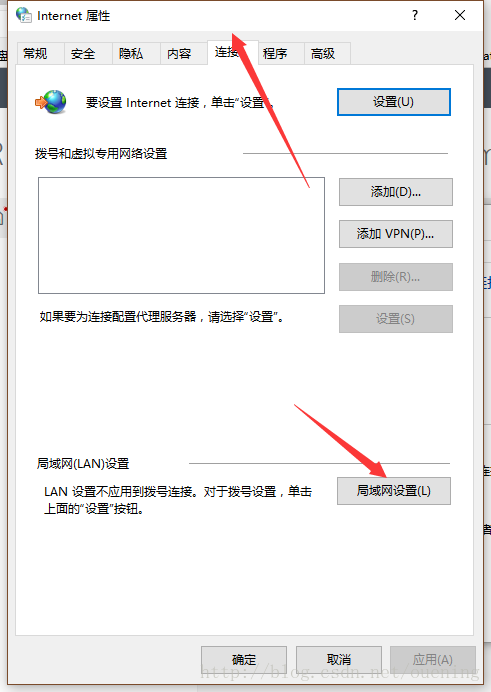Click inside the dial-up and VPN list box
The height and width of the screenshot is (692, 491).
click(x=181, y=235)
